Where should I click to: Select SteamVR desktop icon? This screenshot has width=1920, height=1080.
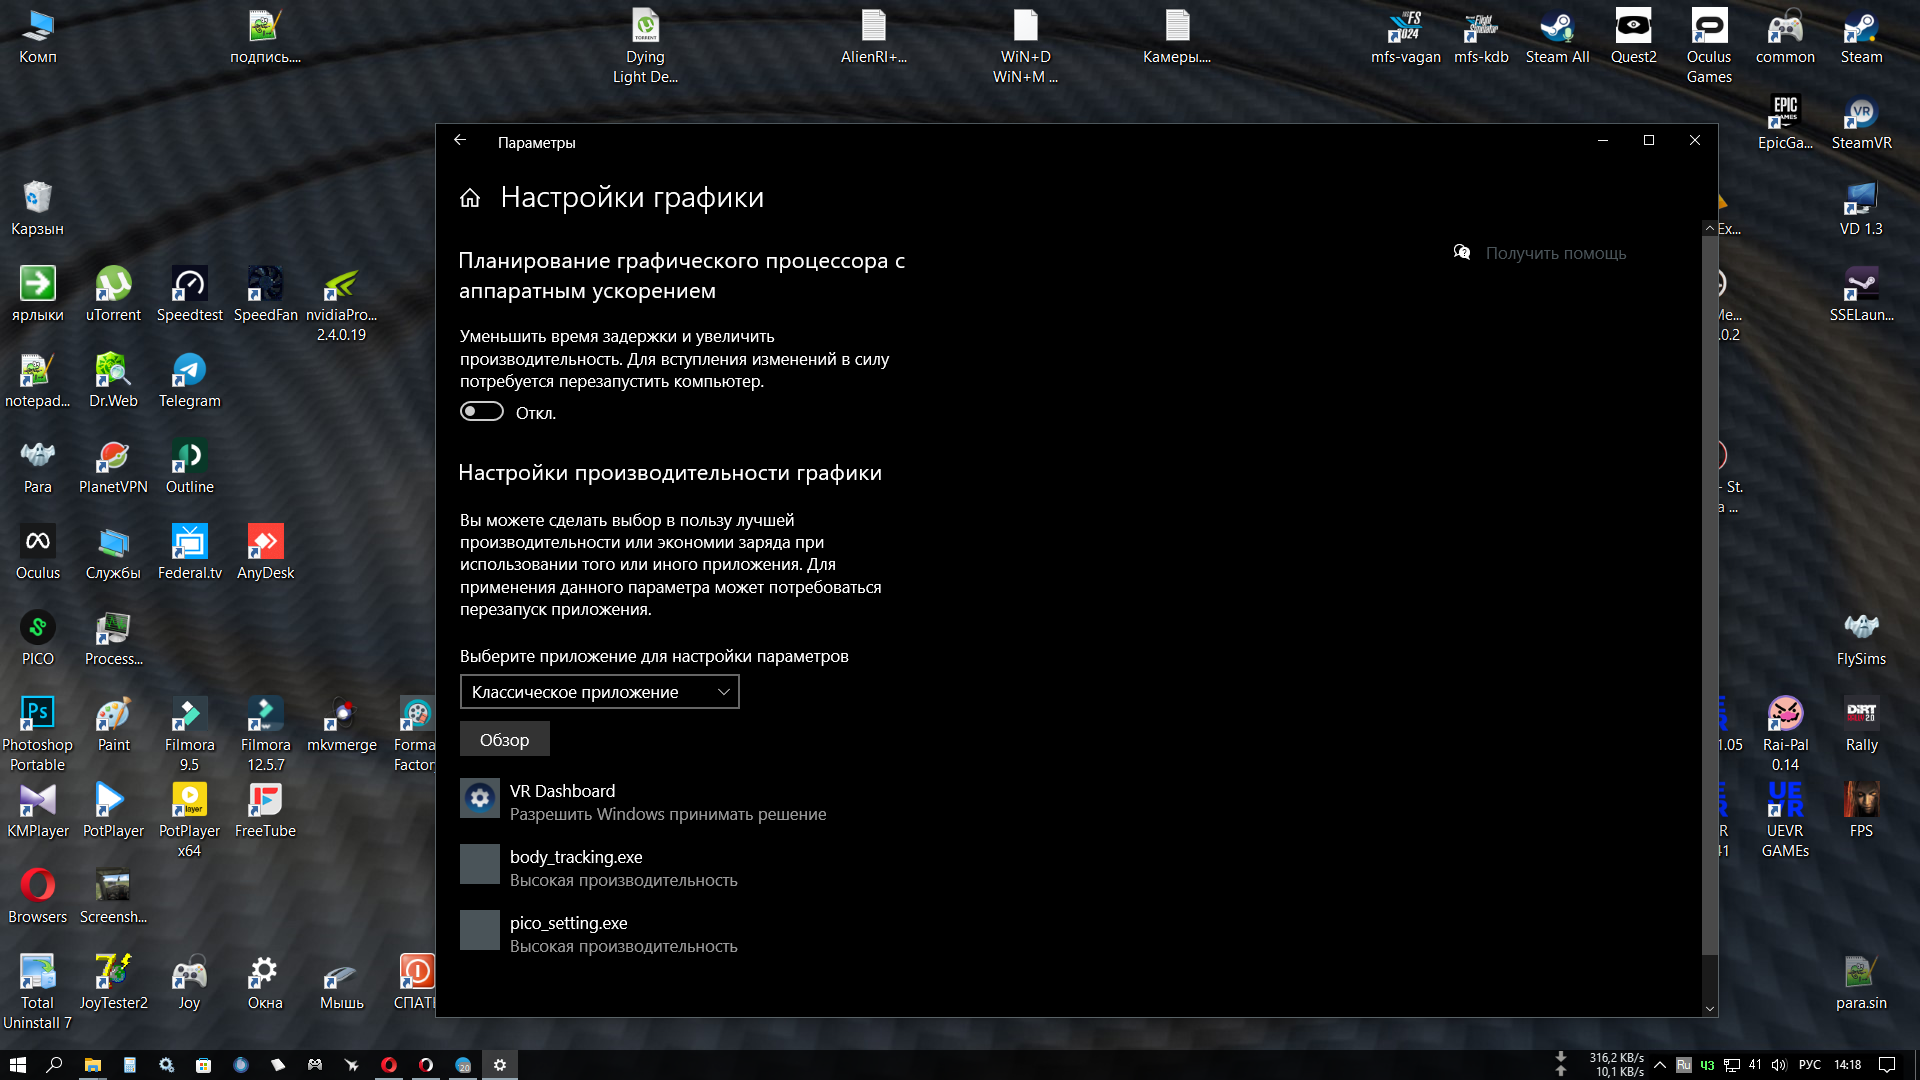pyautogui.click(x=1861, y=122)
